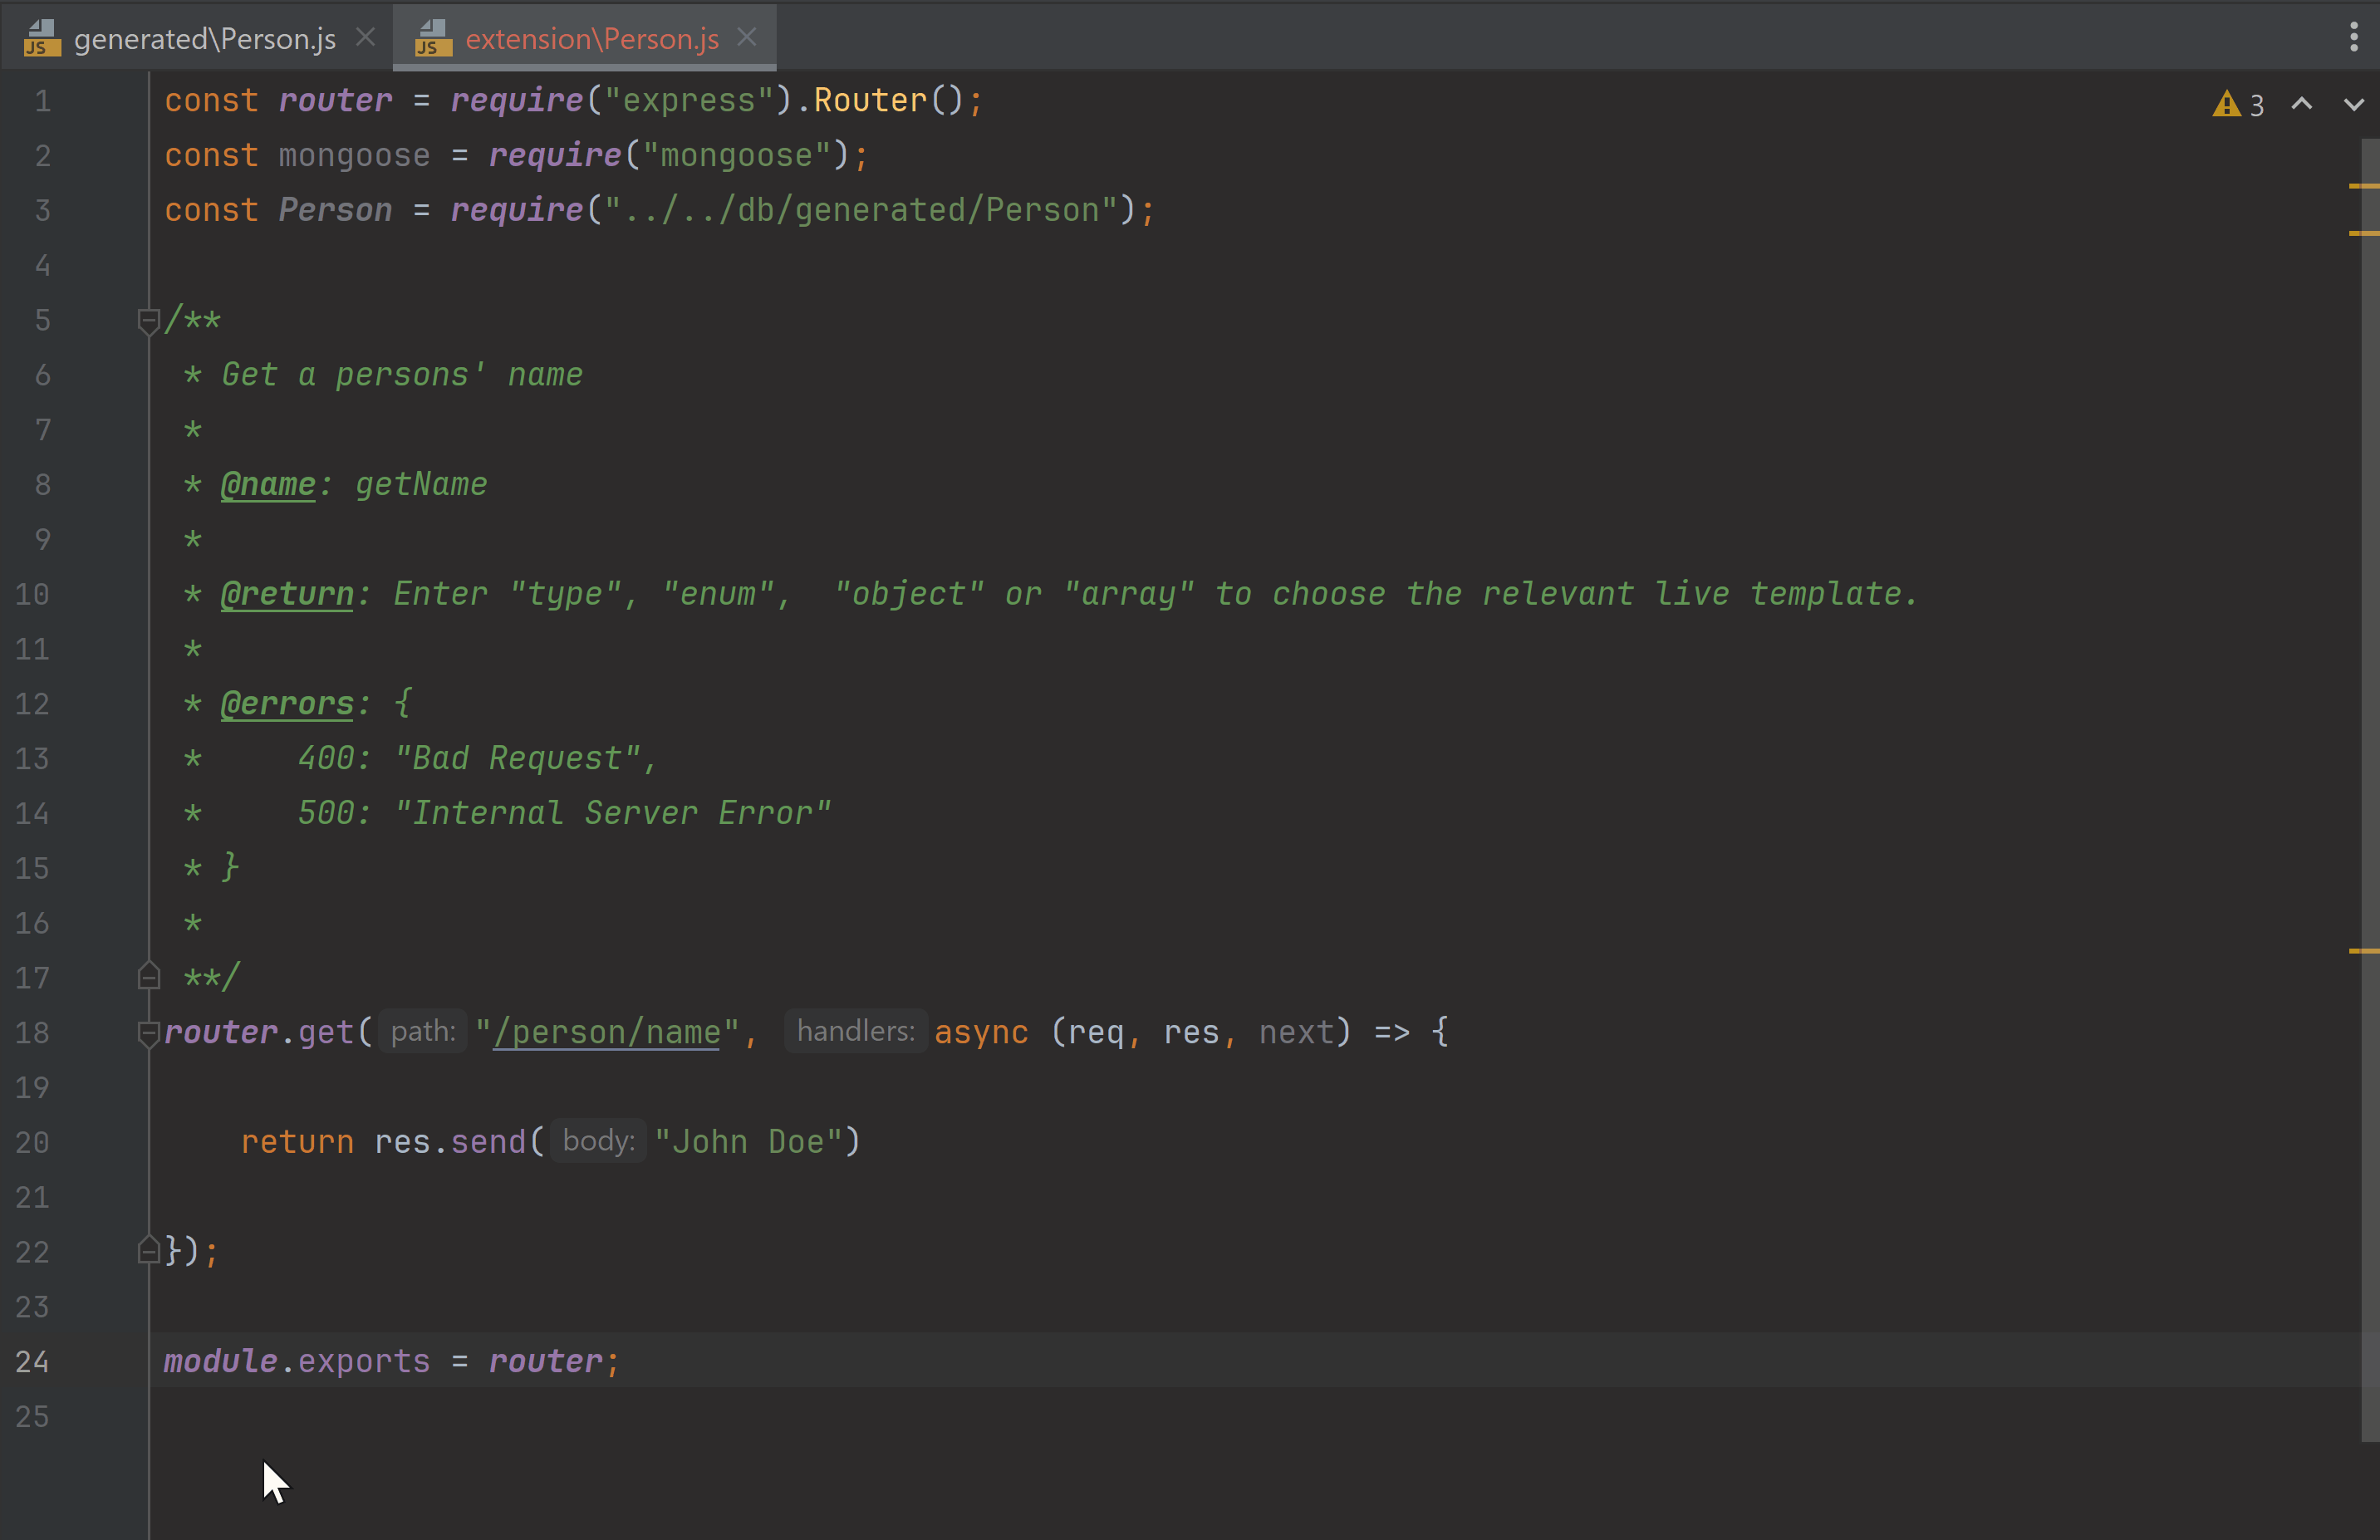Click JS file icon on generated\Person.js tab
The height and width of the screenshot is (1540, 2380).
point(42,38)
